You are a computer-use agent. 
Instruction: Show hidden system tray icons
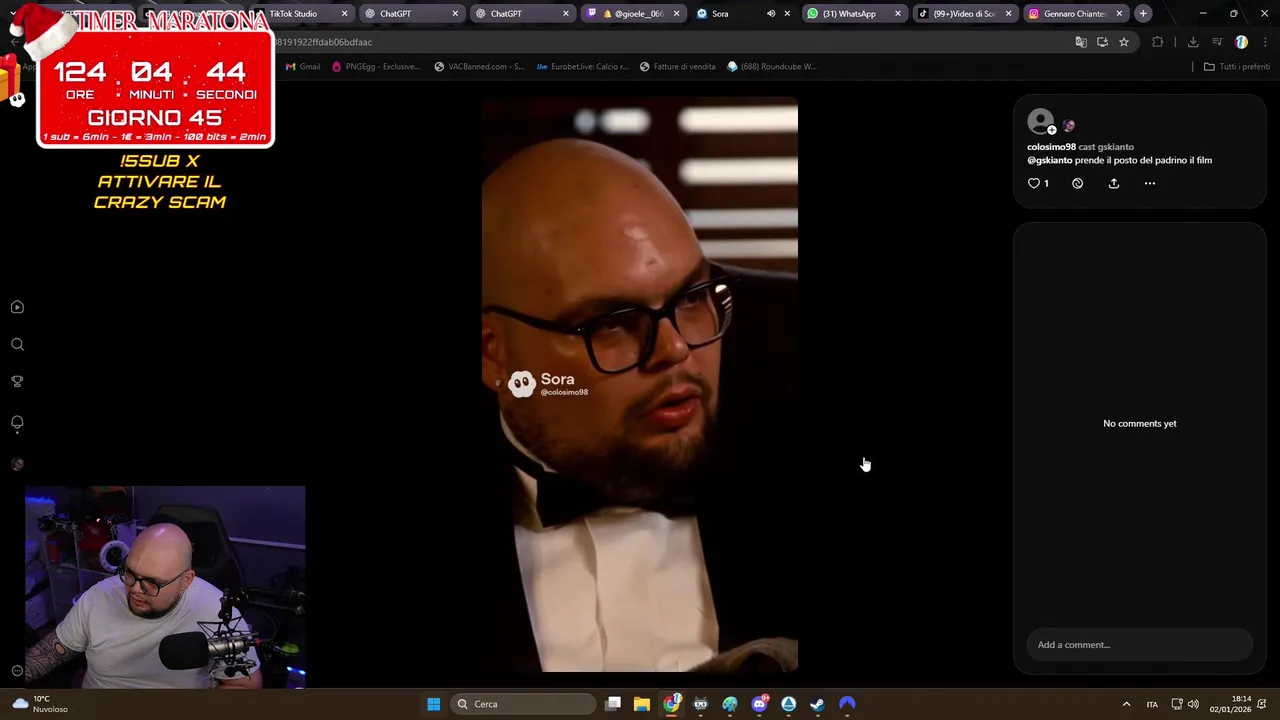(1126, 704)
